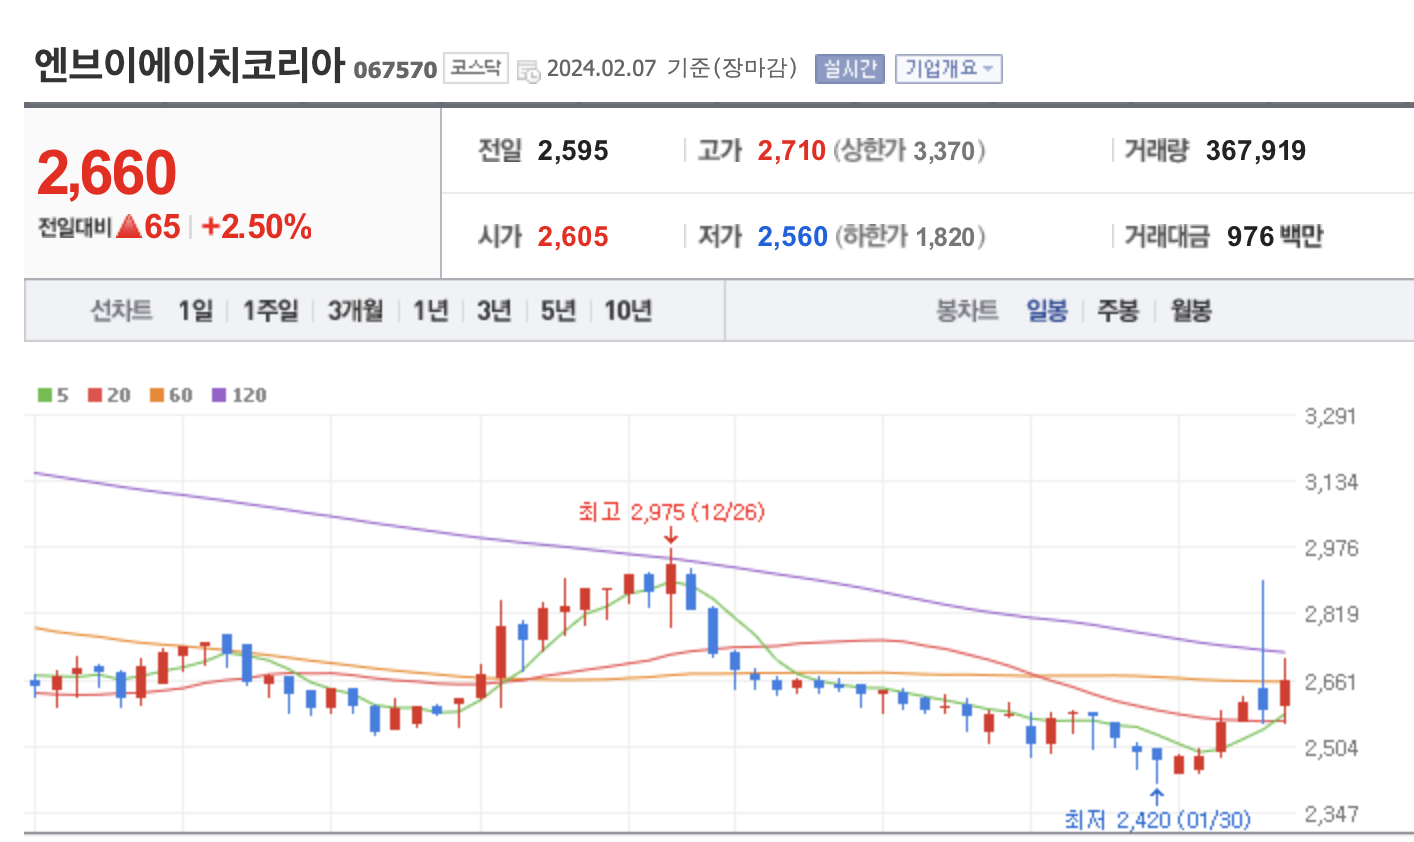Viewport: 1414px width, 842px height.
Task: Click the 전일 value 2,595
Action: [573, 151]
